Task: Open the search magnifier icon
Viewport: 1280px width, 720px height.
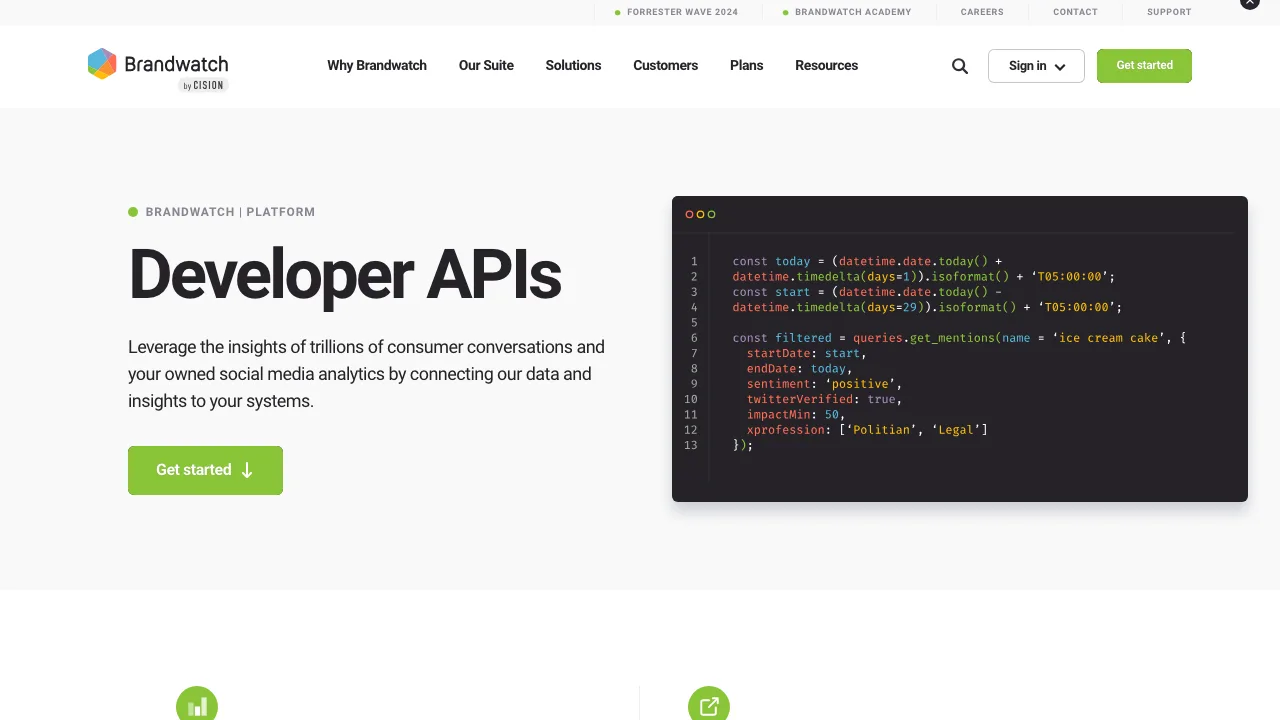Action: (960, 66)
